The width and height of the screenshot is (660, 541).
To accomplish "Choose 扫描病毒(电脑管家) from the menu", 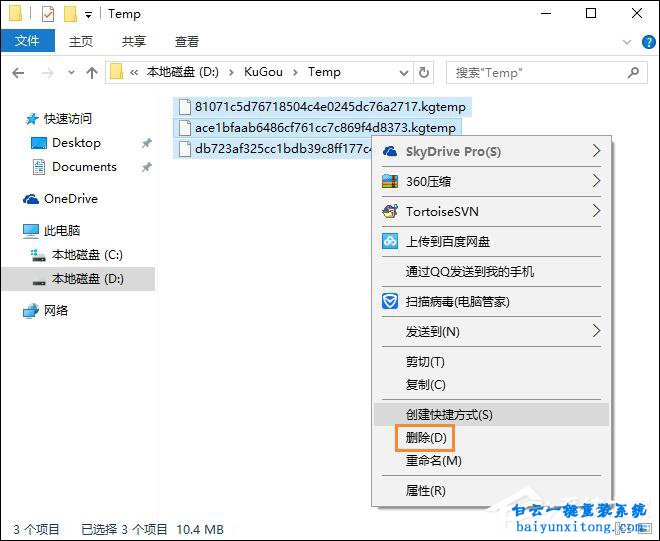I will pos(491,301).
